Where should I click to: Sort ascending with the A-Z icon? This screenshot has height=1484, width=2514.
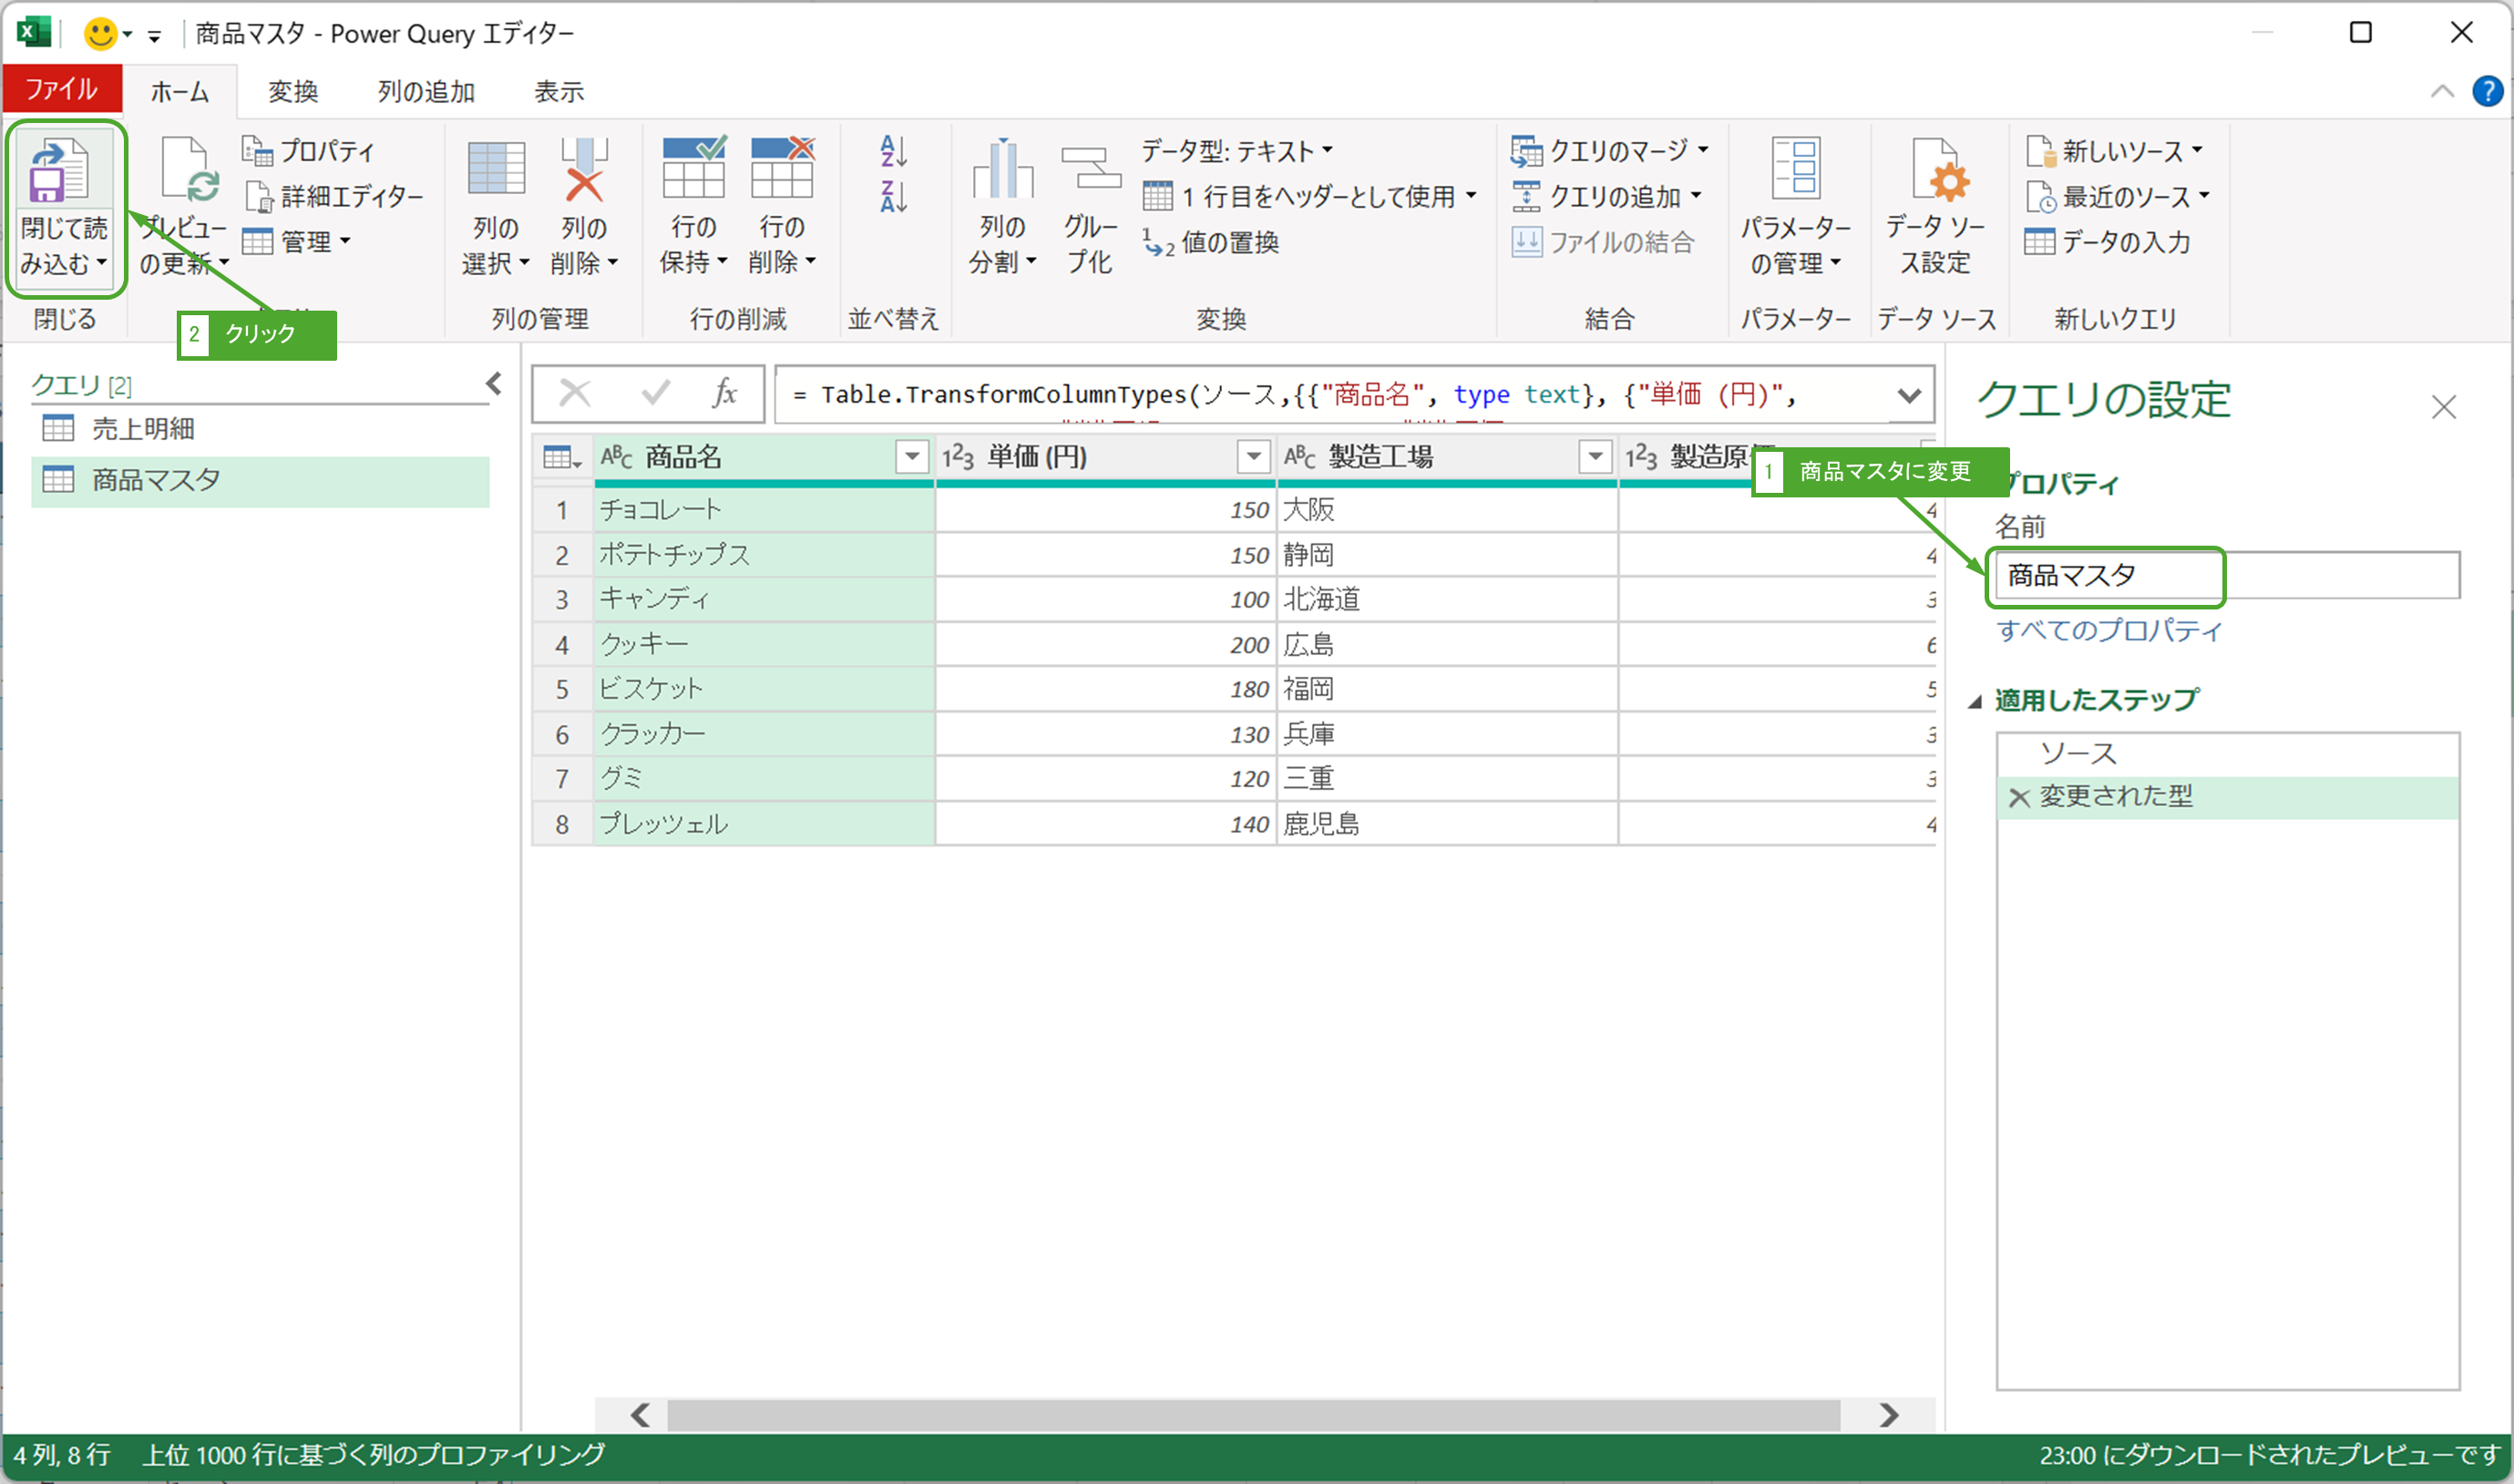[893, 151]
